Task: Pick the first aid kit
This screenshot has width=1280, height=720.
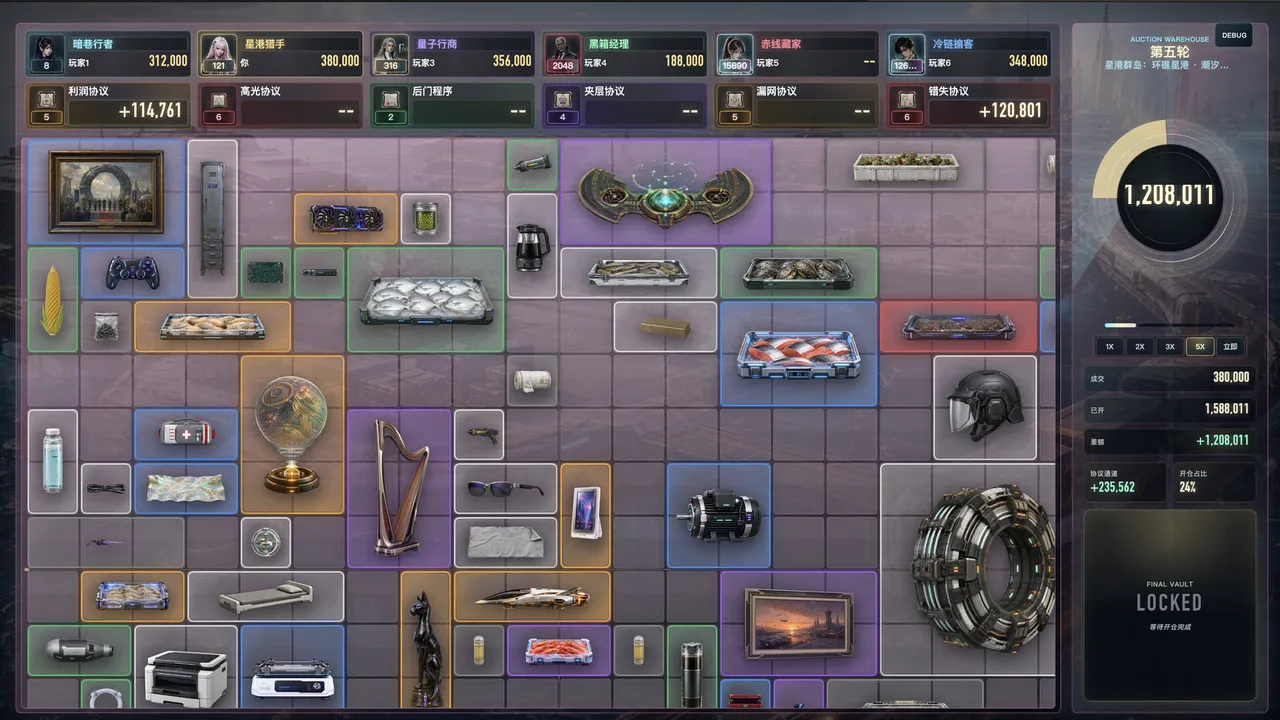Action: (186, 434)
